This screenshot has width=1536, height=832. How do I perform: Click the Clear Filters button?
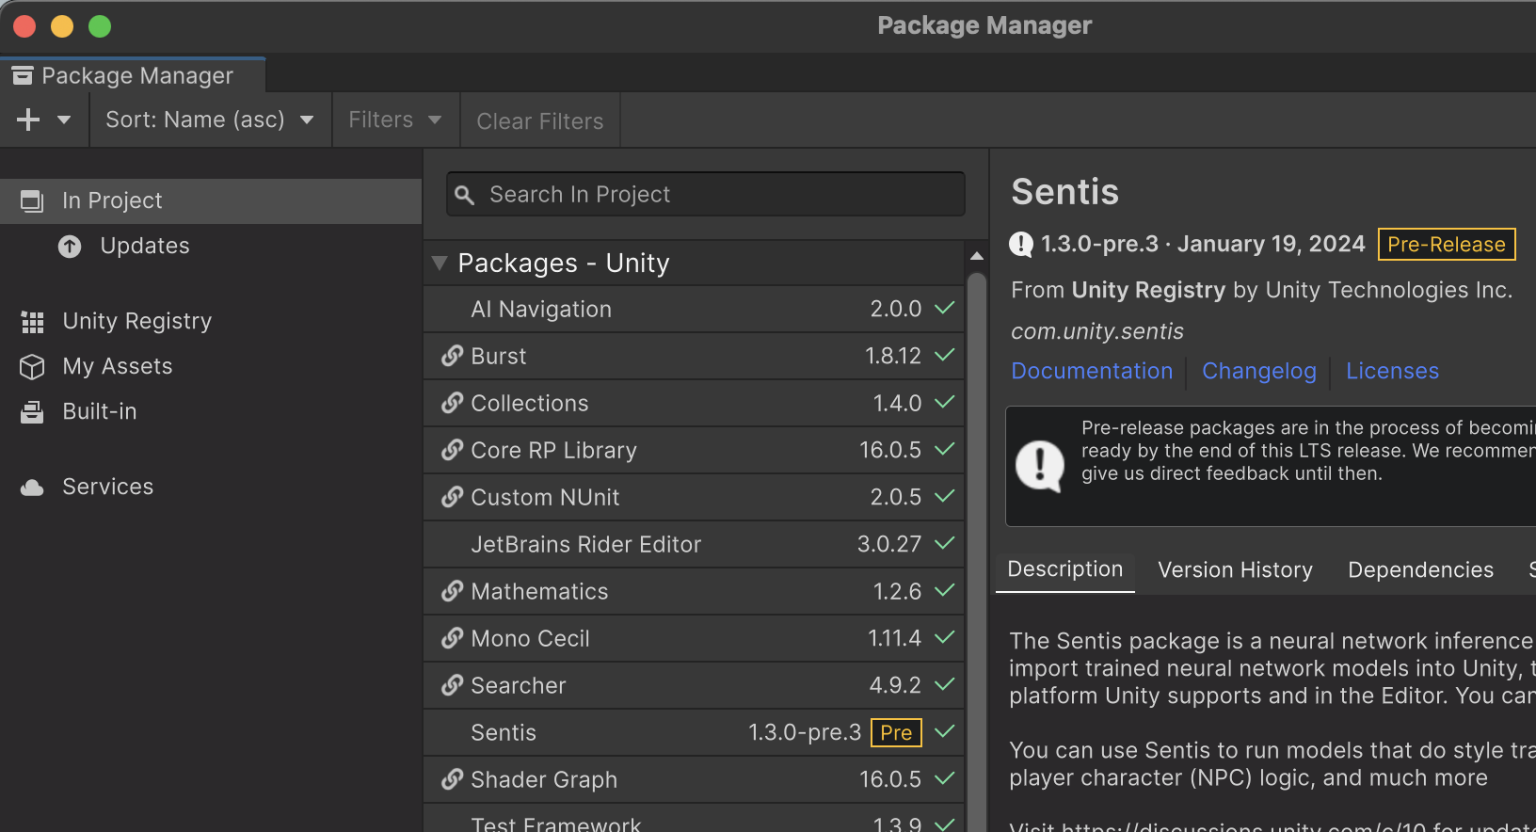pyautogui.click(x=539, y=120)
